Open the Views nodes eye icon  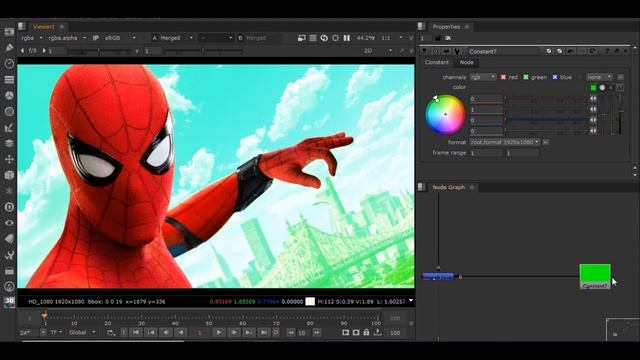pyautogui.click(x=9, y=223)
